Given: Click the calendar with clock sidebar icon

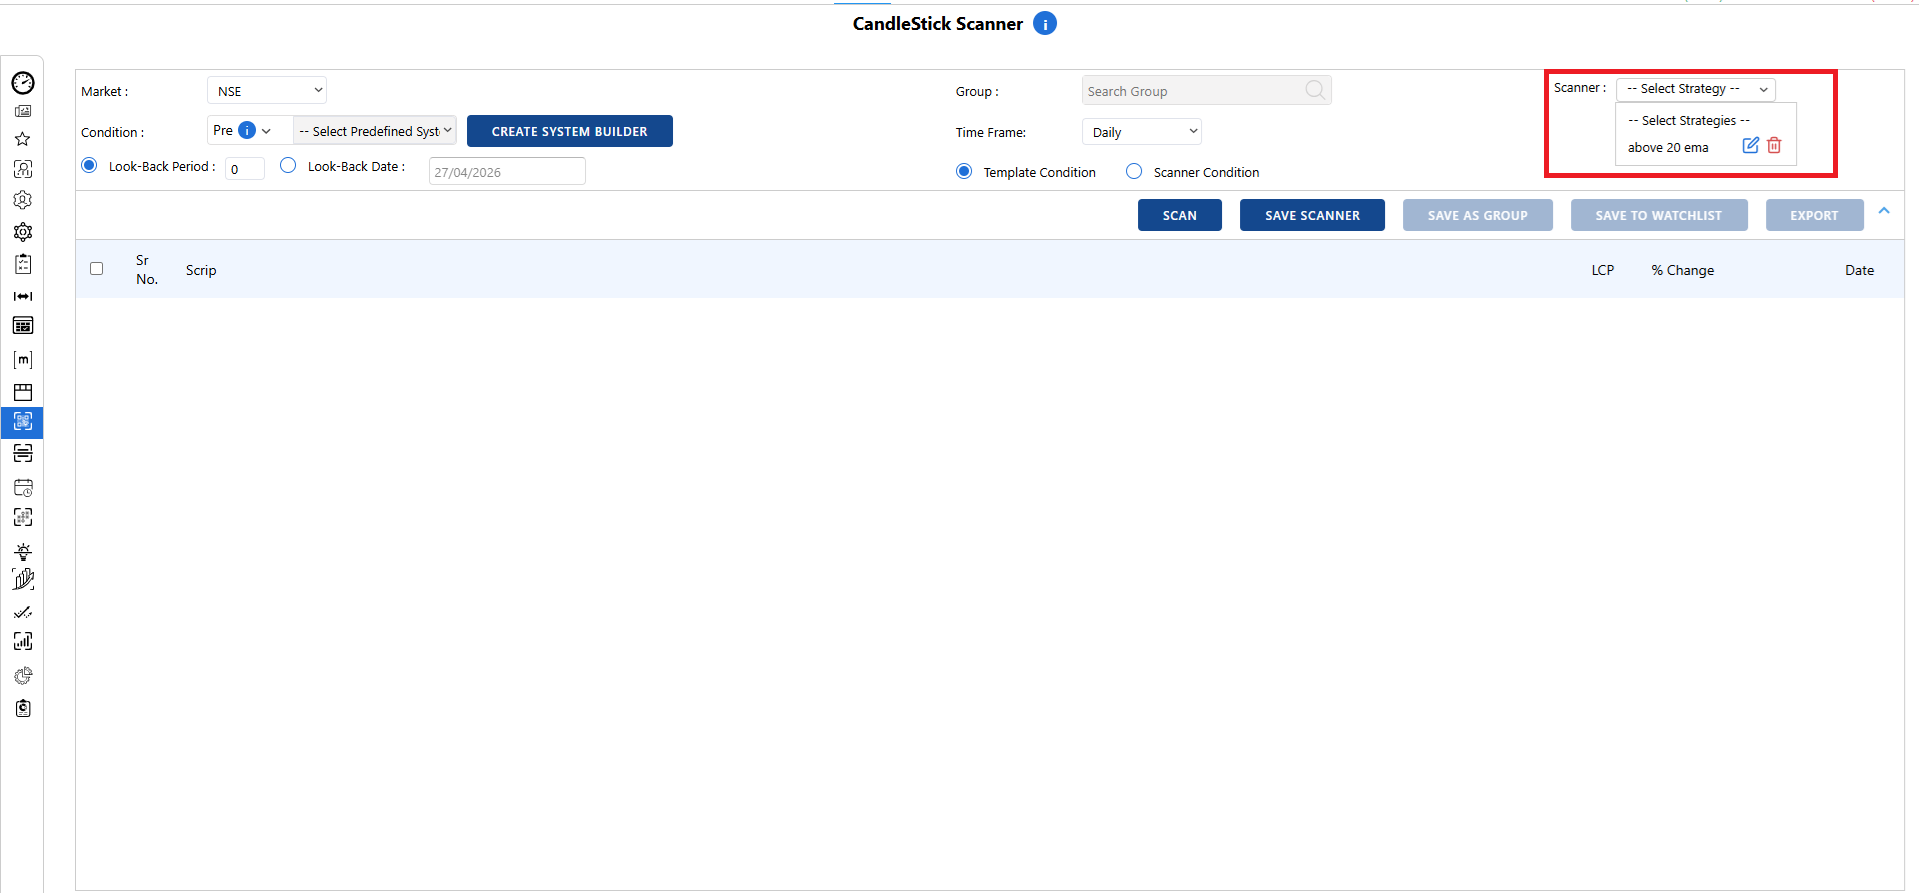Looking at the screenshot, I should (23, 488).
